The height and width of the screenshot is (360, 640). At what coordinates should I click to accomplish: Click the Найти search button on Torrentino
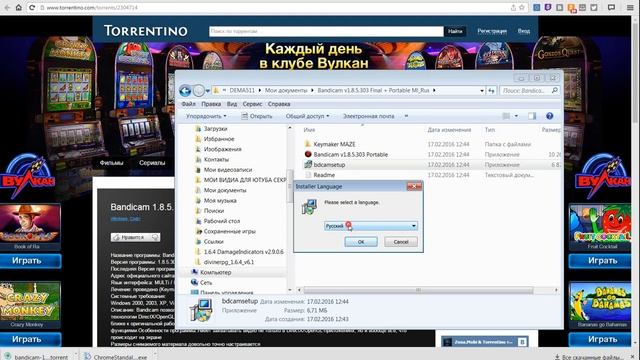pos(455,31)
